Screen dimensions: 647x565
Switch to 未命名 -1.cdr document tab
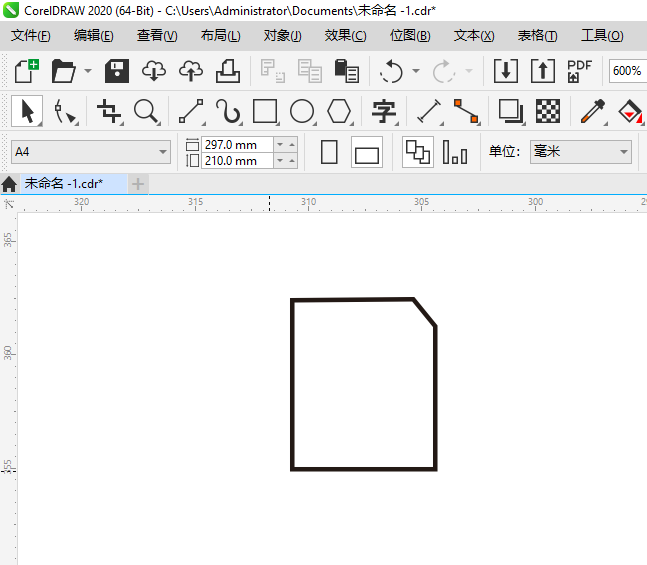(x=73, y=184)
